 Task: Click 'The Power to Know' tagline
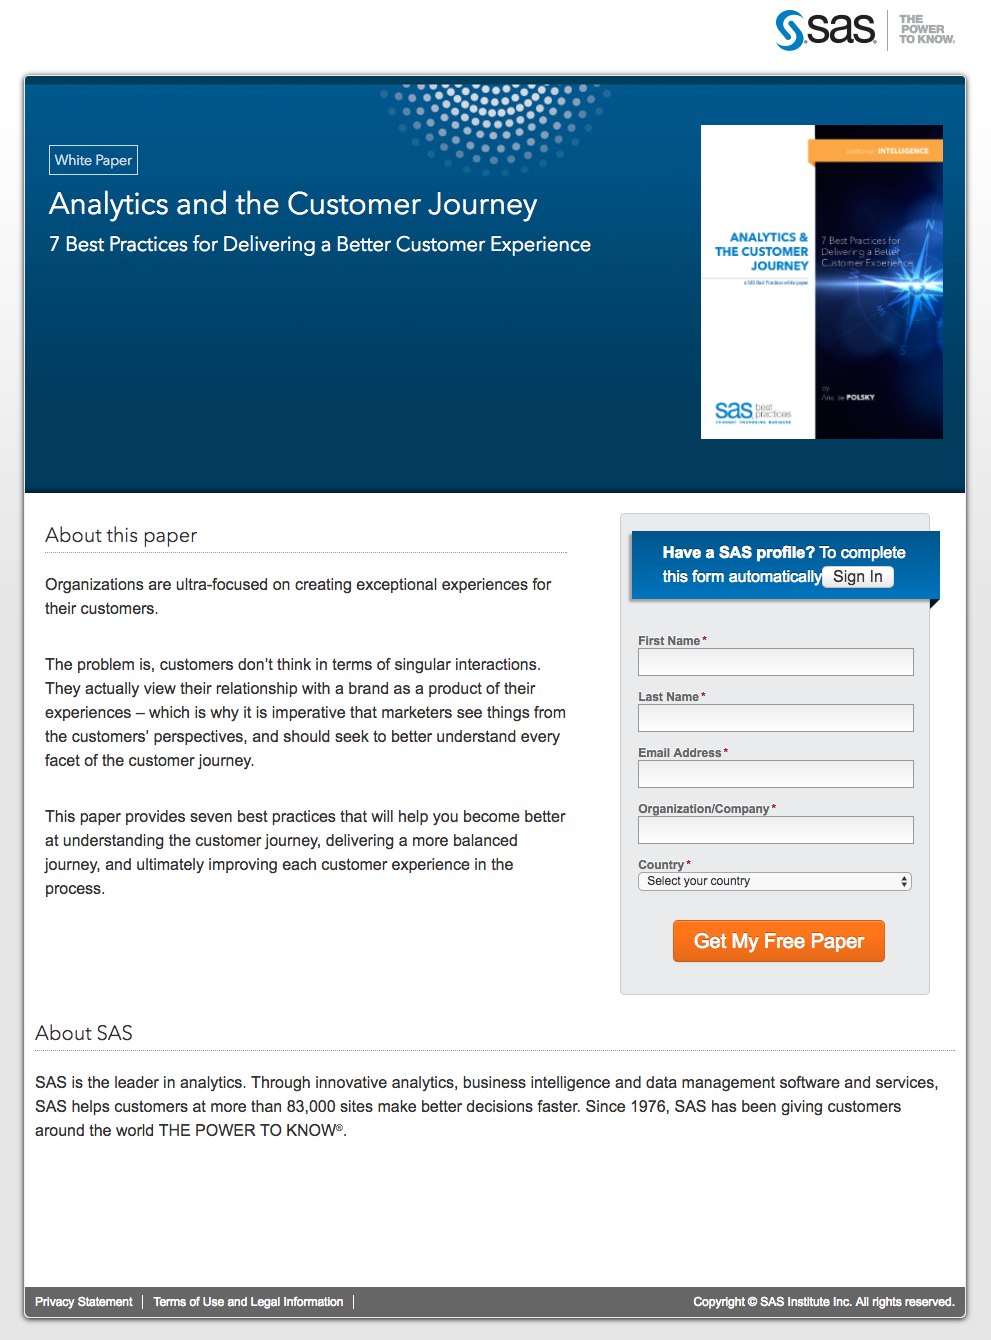point(926,29)
